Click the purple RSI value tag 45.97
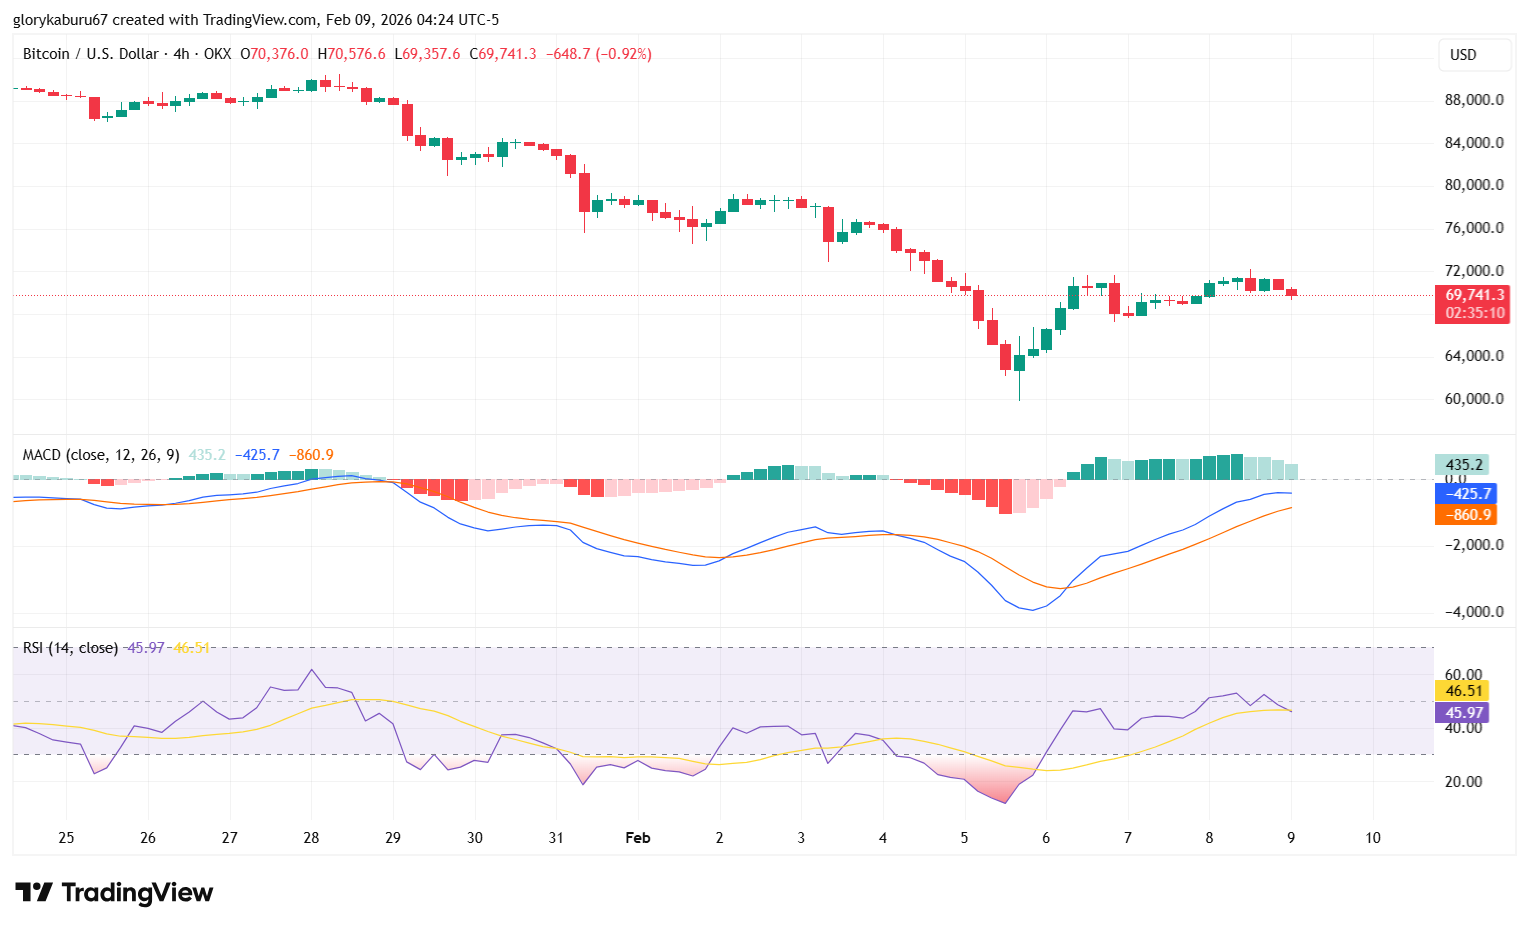The height and width of the screenshot is (930, 1529). tap(1463, 713)
